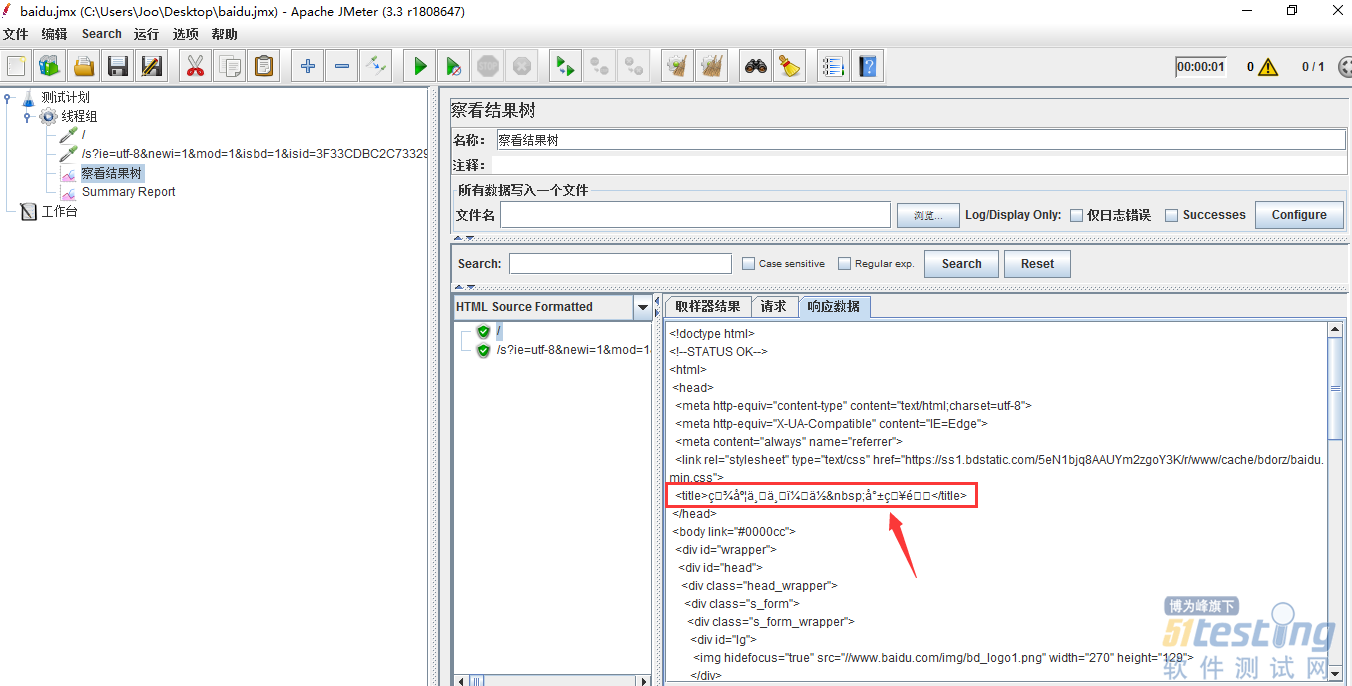The height and width of the screenshot is (686, 1352).
Task: Select the '/' HTTP sampler in test plan
Action: pyautogui.click(x=84, y=135)
